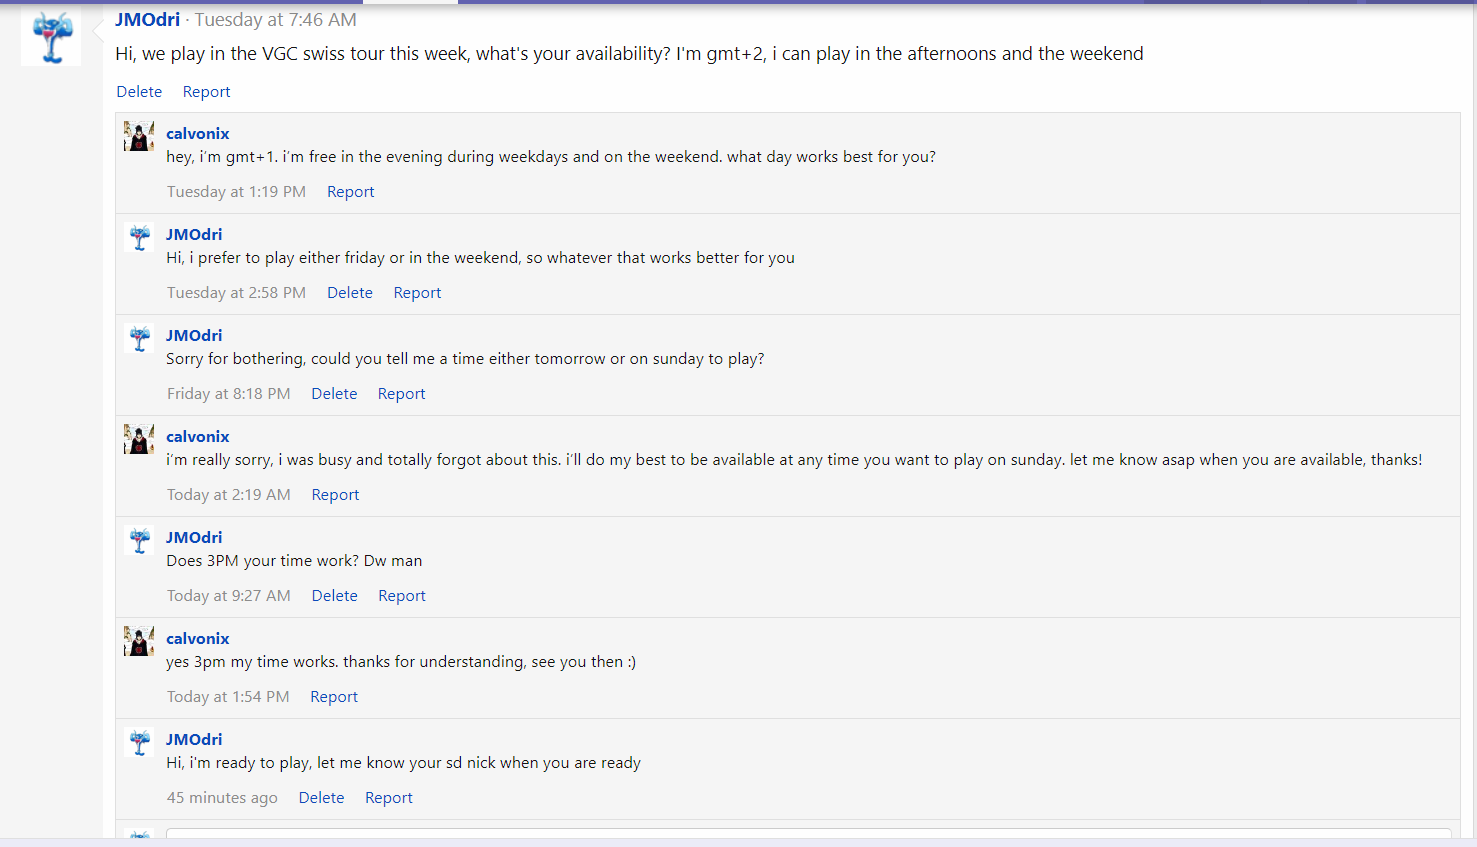Open calvonix's avatar on the gmt+1 reply
The image size is (1477, 847).
(139, 136)
